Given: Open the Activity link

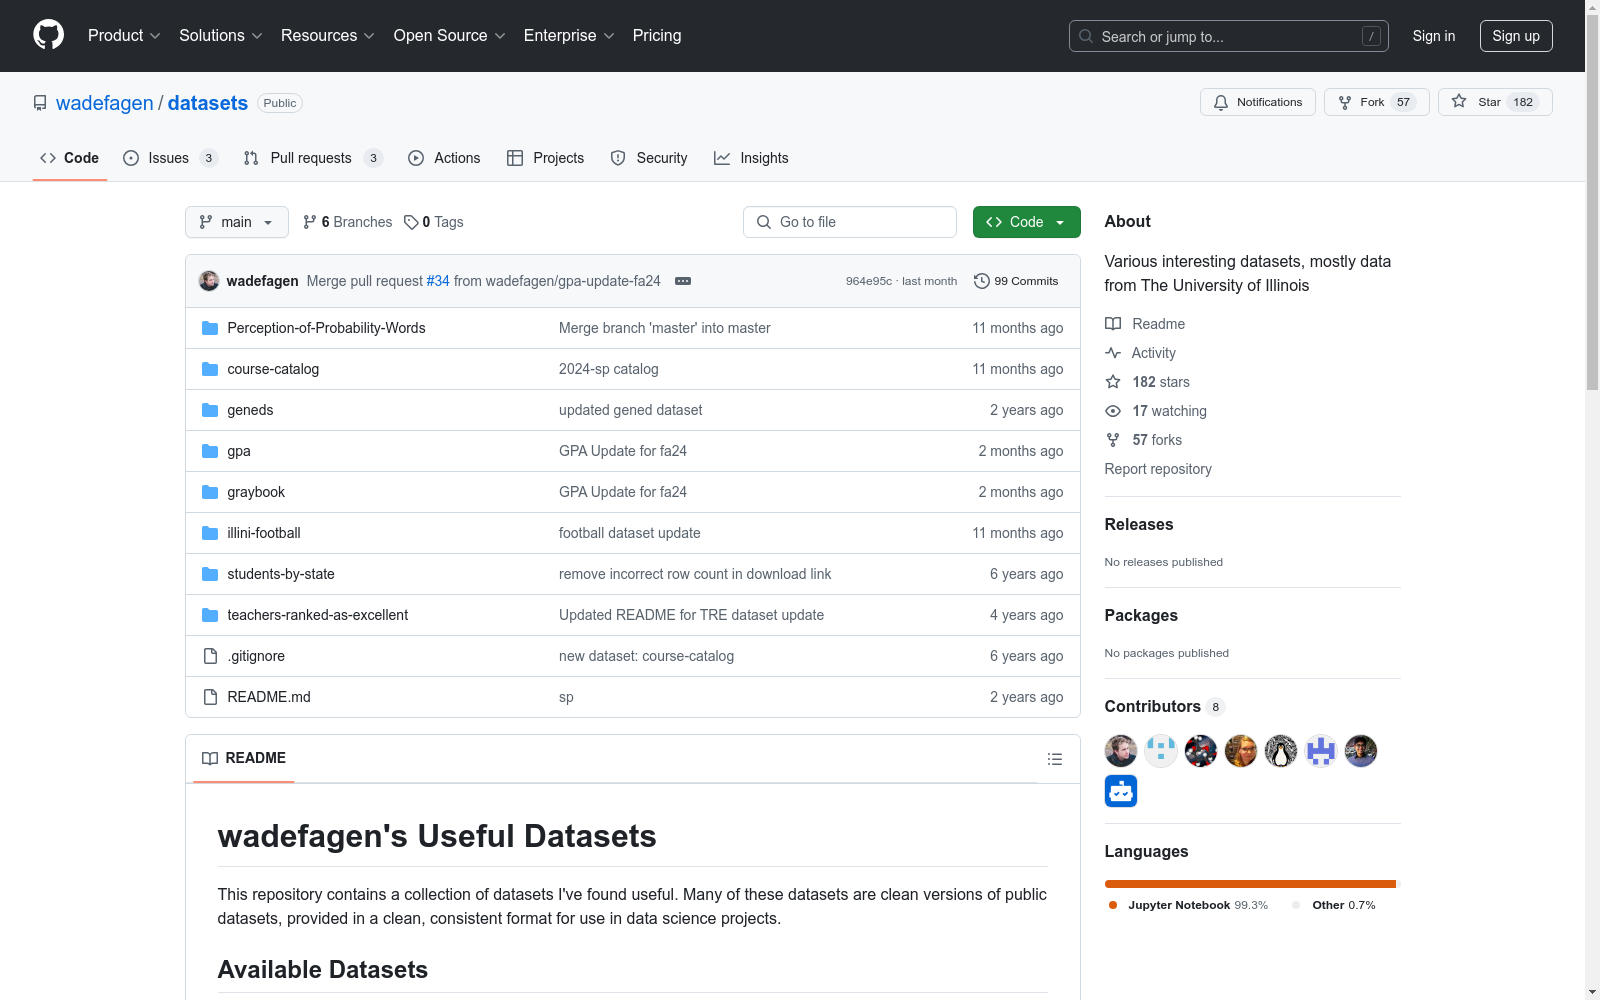Looking at the screenshot, I should coord(1140,353).
